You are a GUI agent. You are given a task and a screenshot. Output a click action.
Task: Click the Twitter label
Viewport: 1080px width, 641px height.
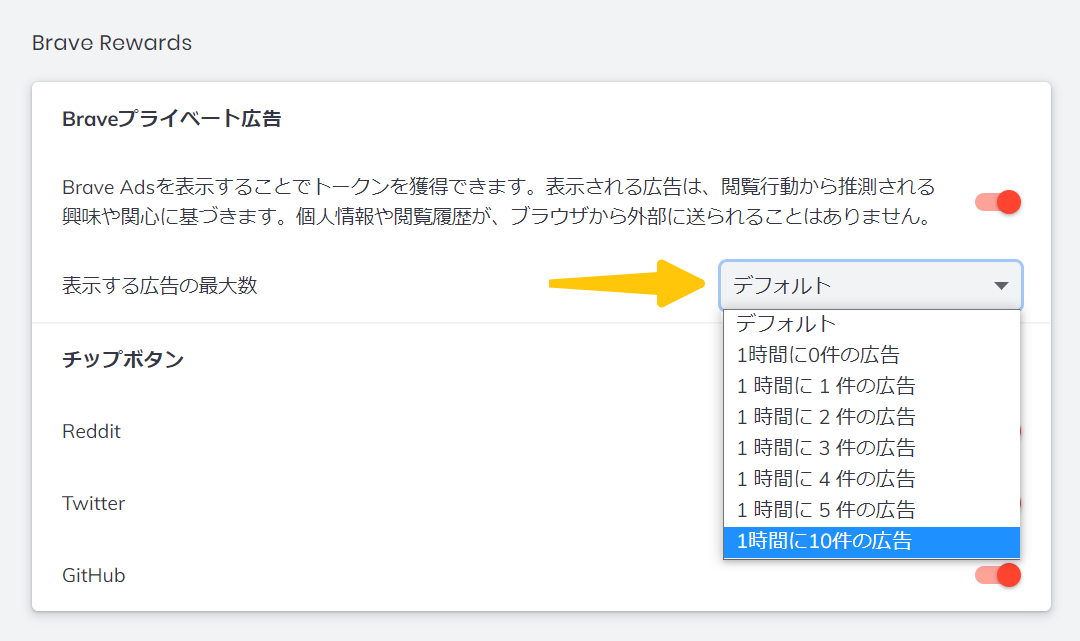(94, 503)
